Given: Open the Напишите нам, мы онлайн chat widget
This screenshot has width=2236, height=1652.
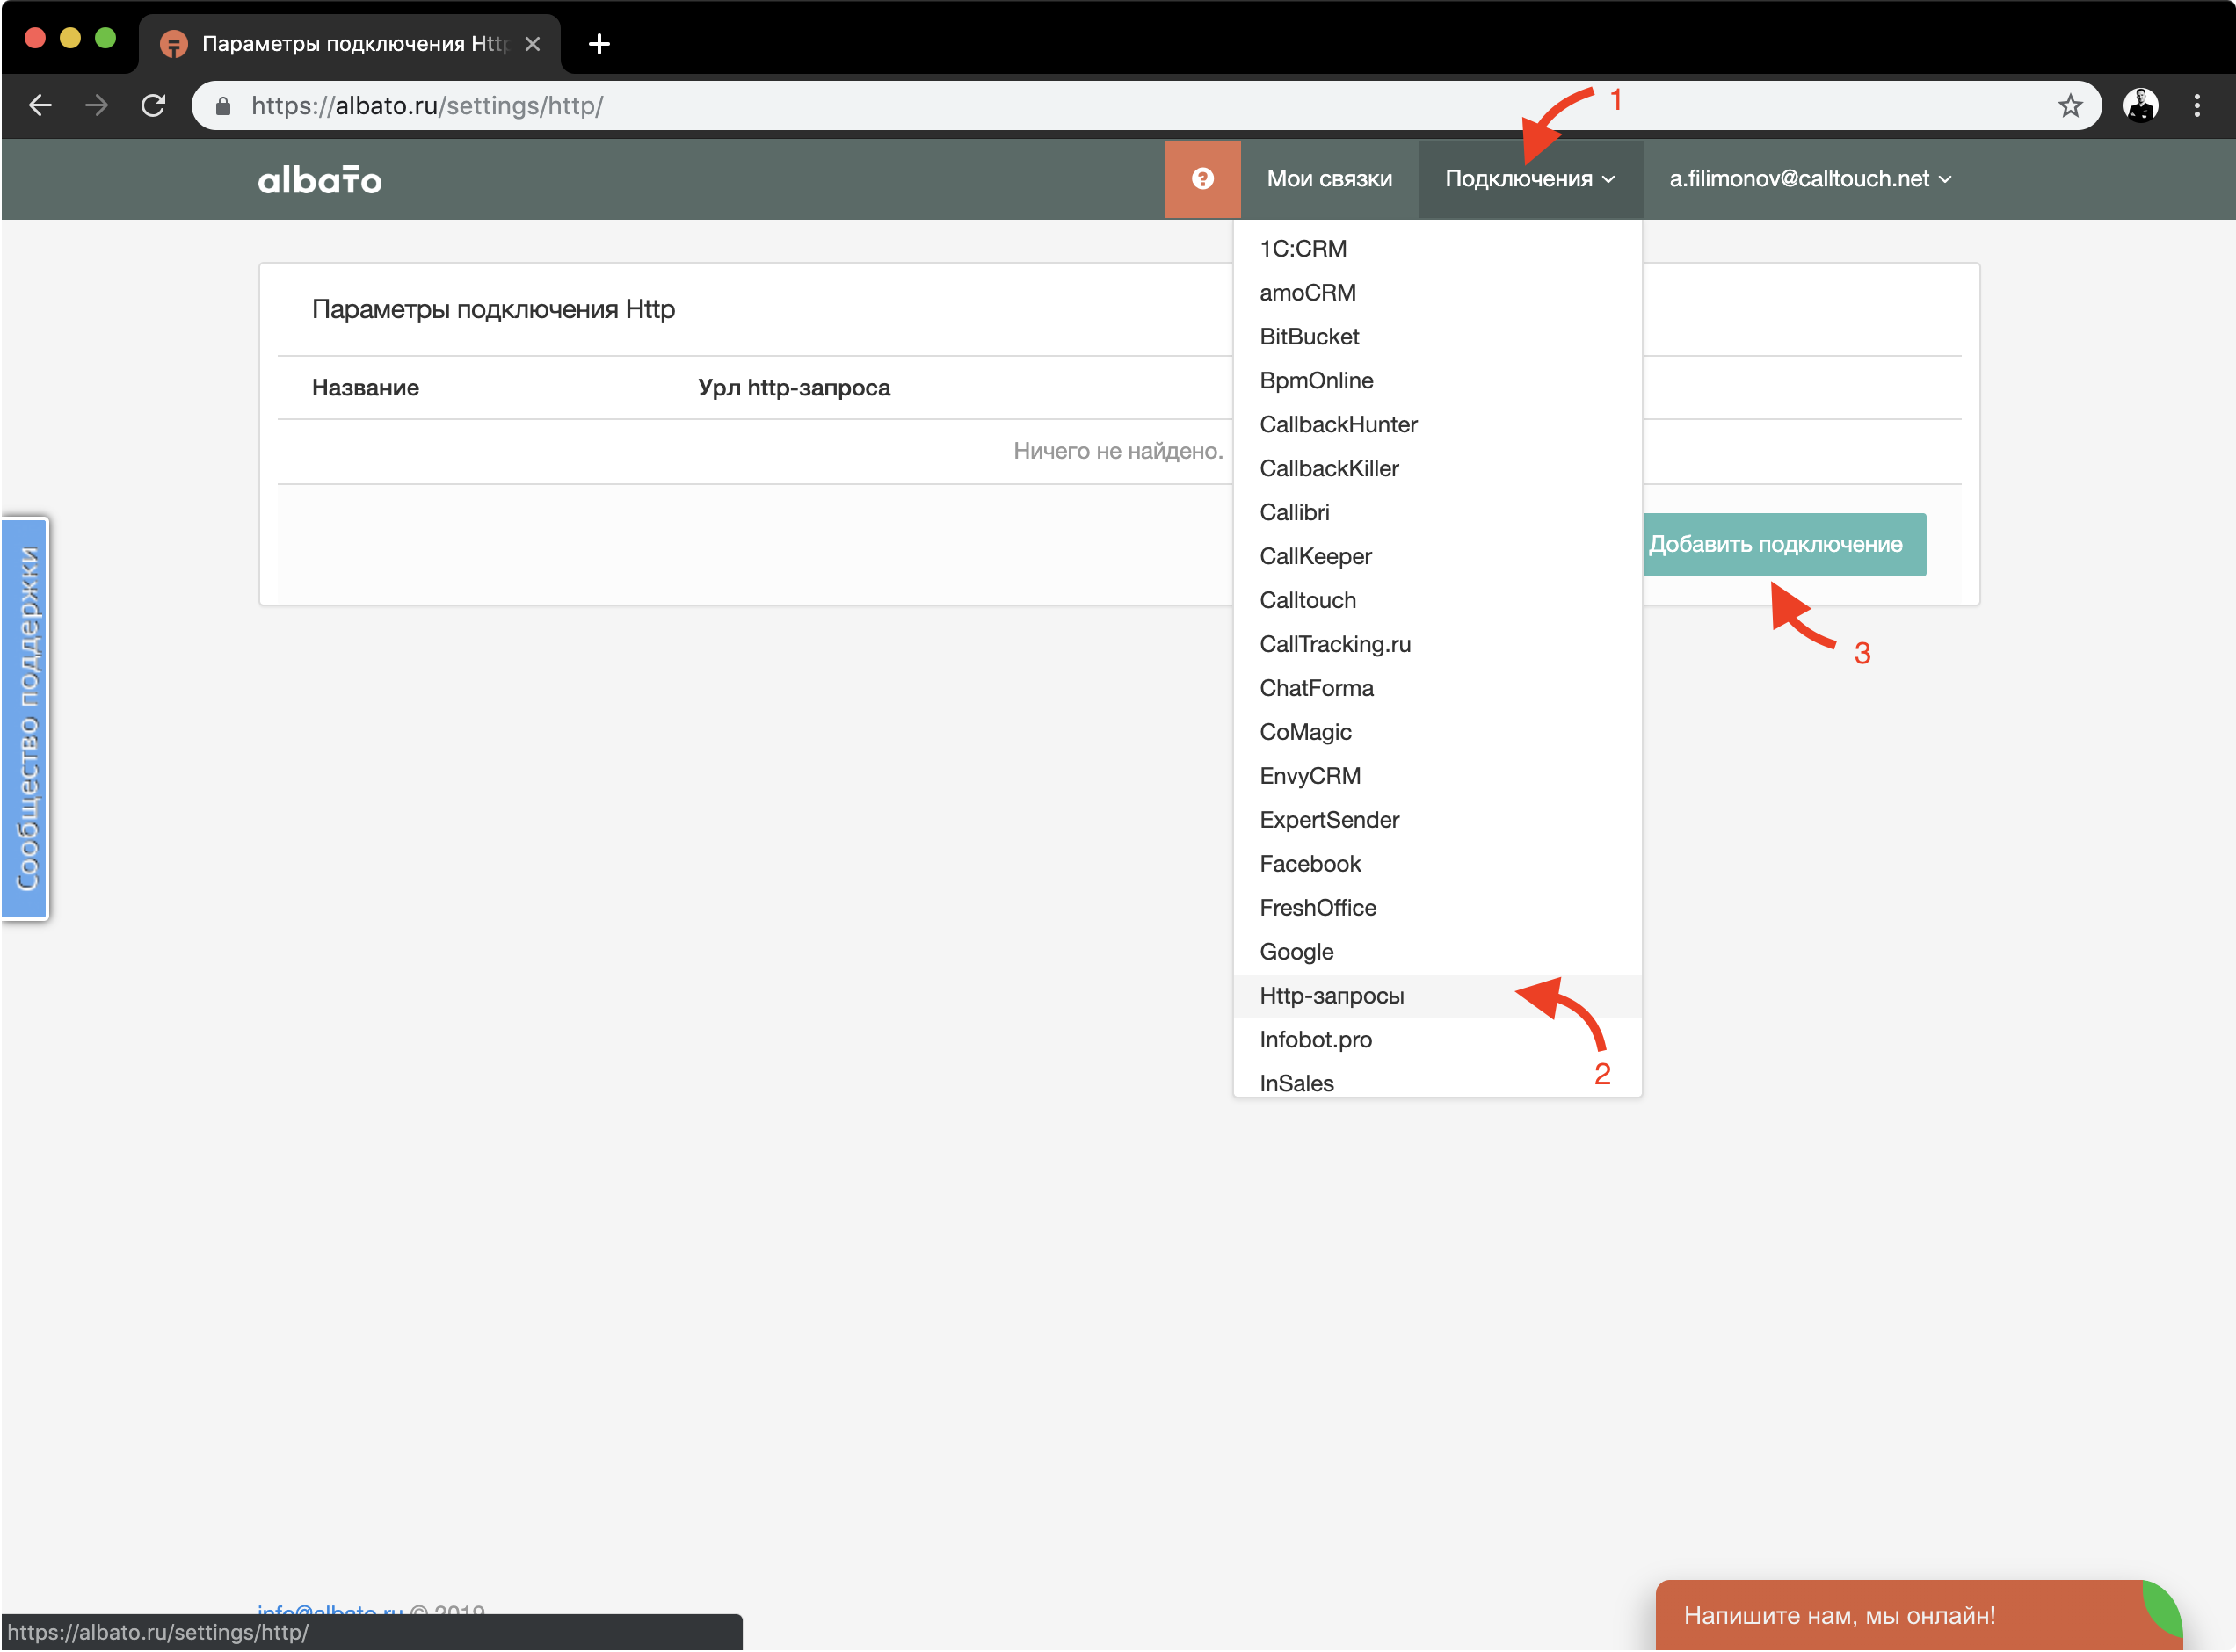Looking at the screenshot, I should (x=1918, y=1615).
